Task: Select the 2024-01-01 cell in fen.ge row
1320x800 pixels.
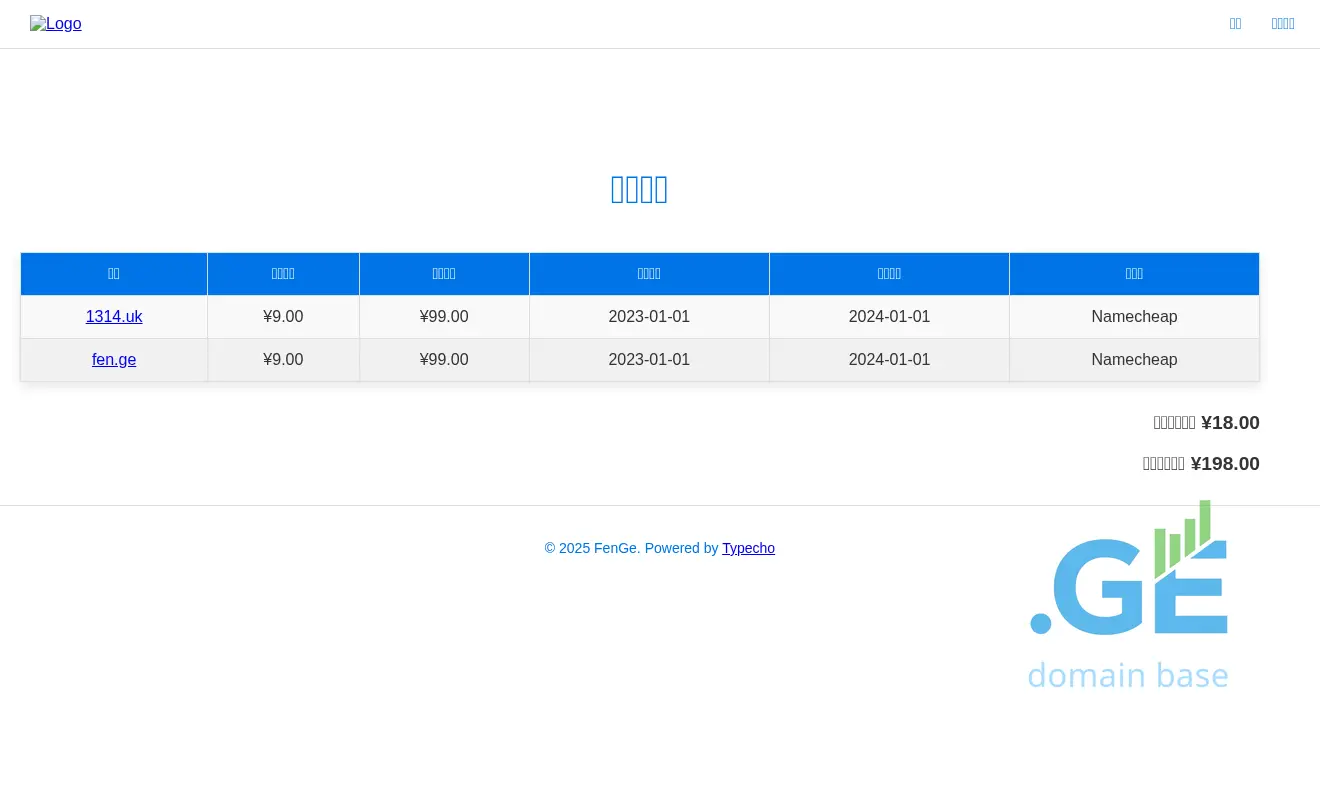Action: (889, 360)
